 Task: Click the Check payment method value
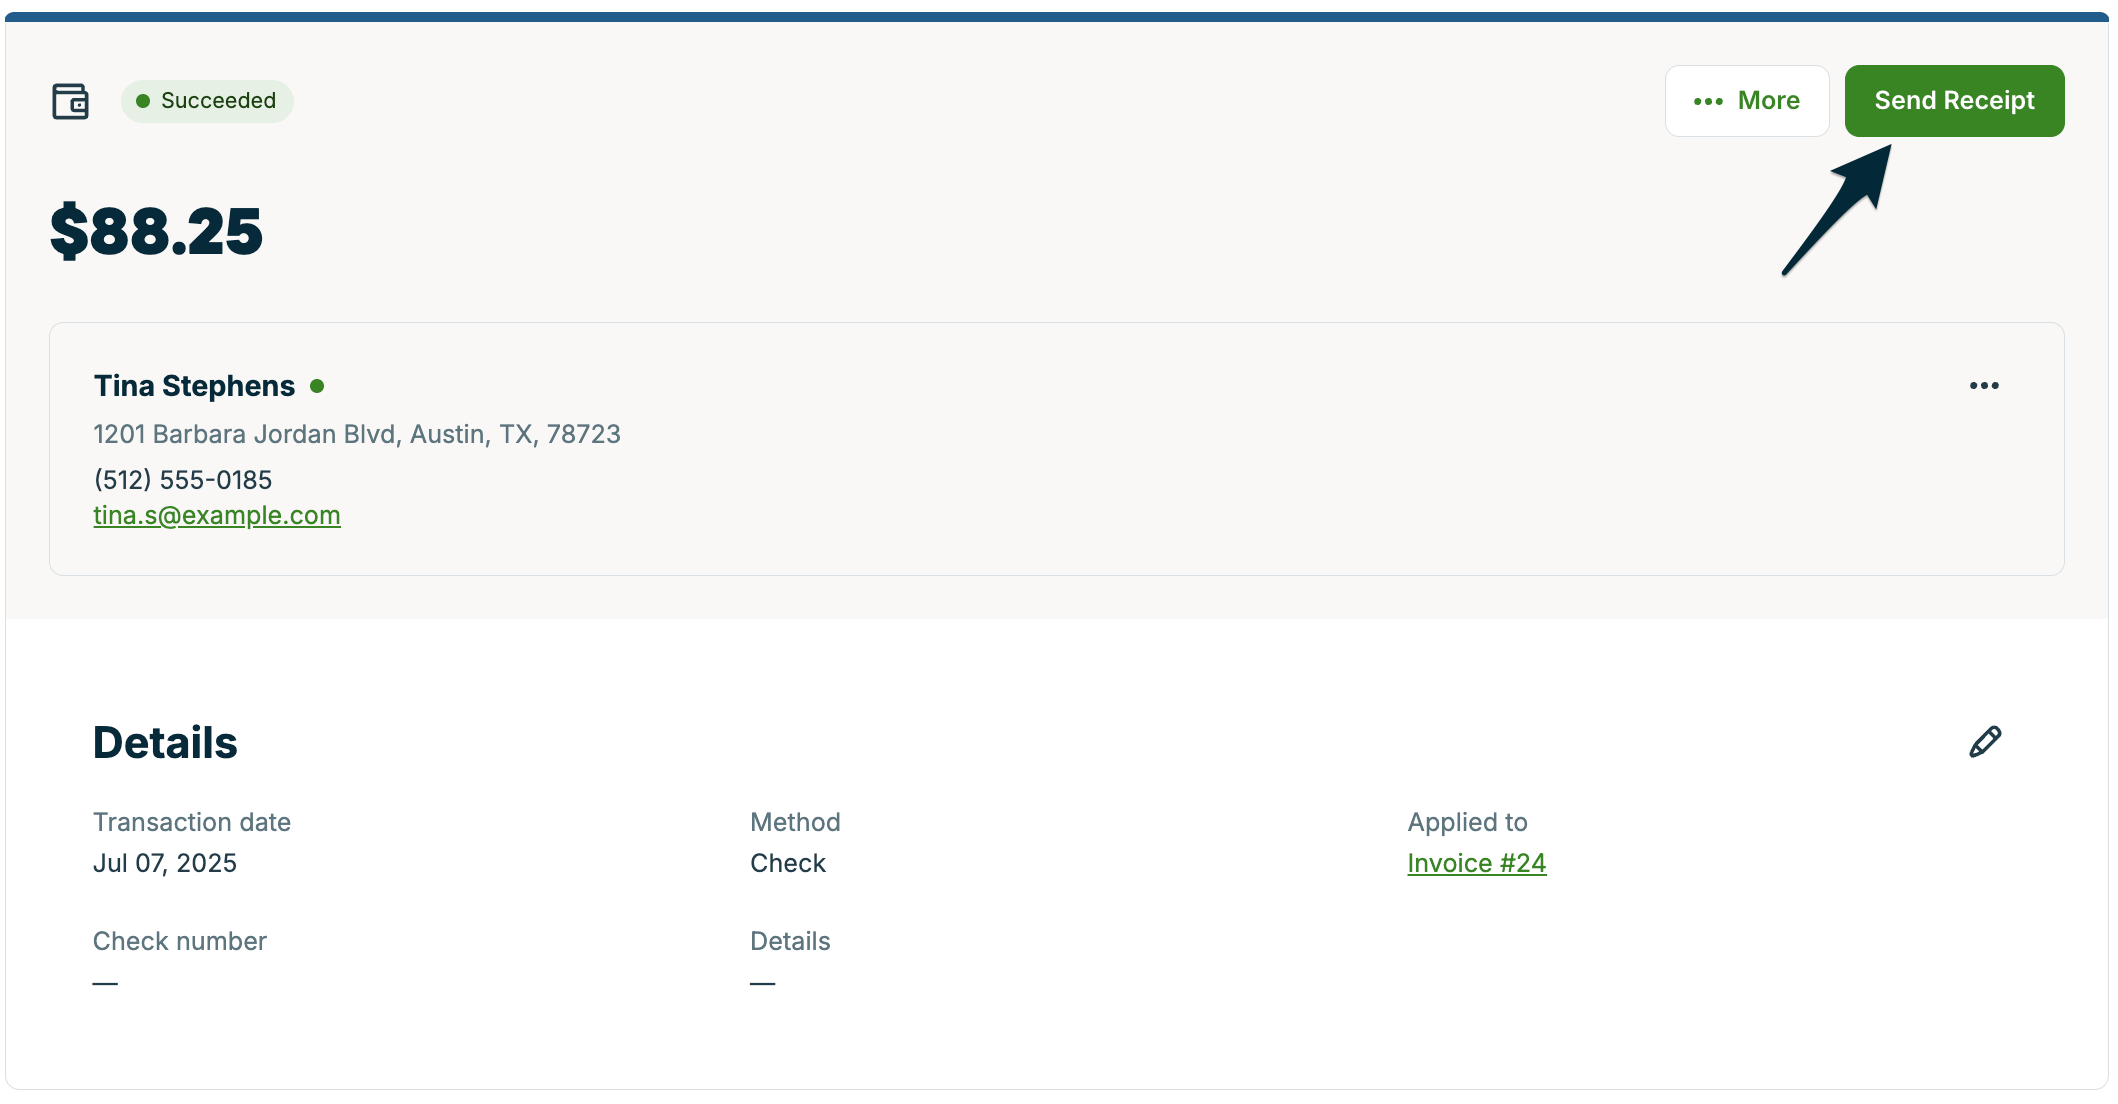point(788,863)
